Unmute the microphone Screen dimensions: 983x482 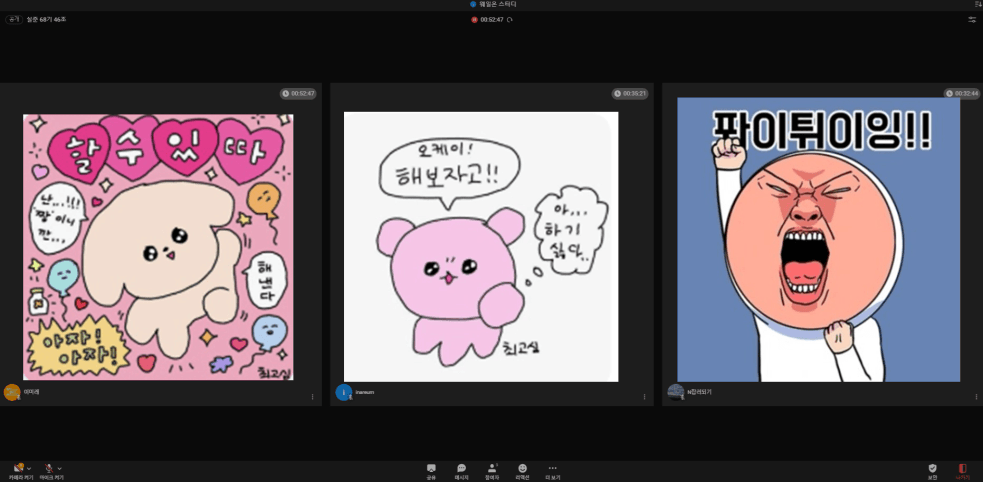coord(49,468)
